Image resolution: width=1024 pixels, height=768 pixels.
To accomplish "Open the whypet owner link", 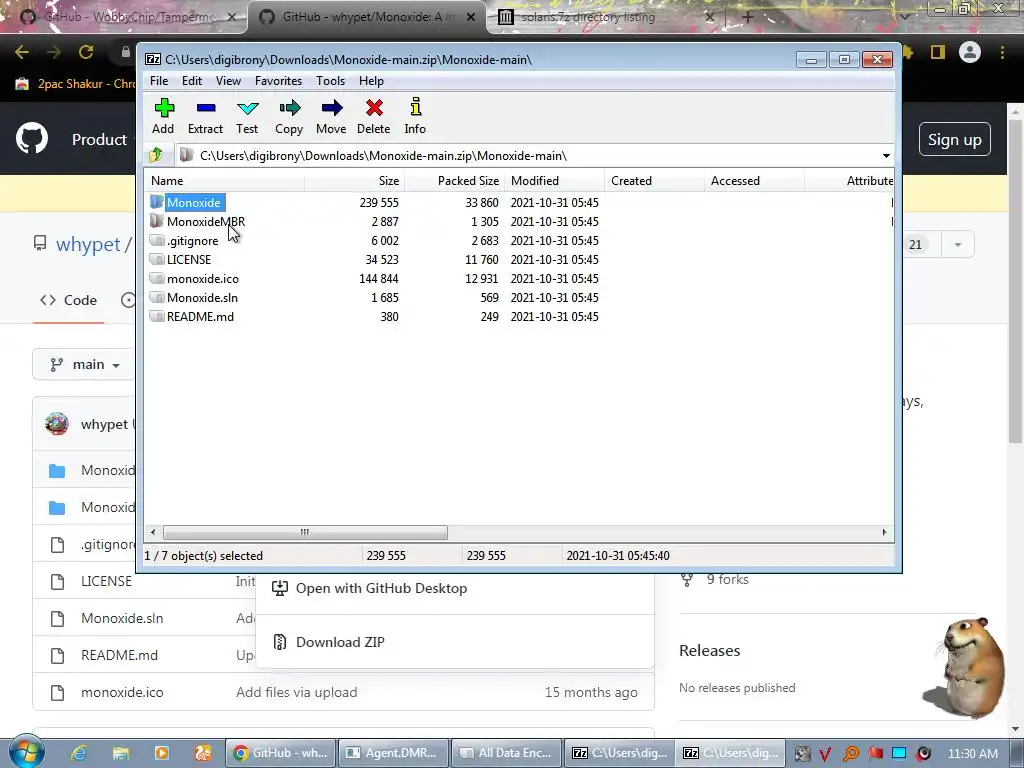I will pos(88,244).
